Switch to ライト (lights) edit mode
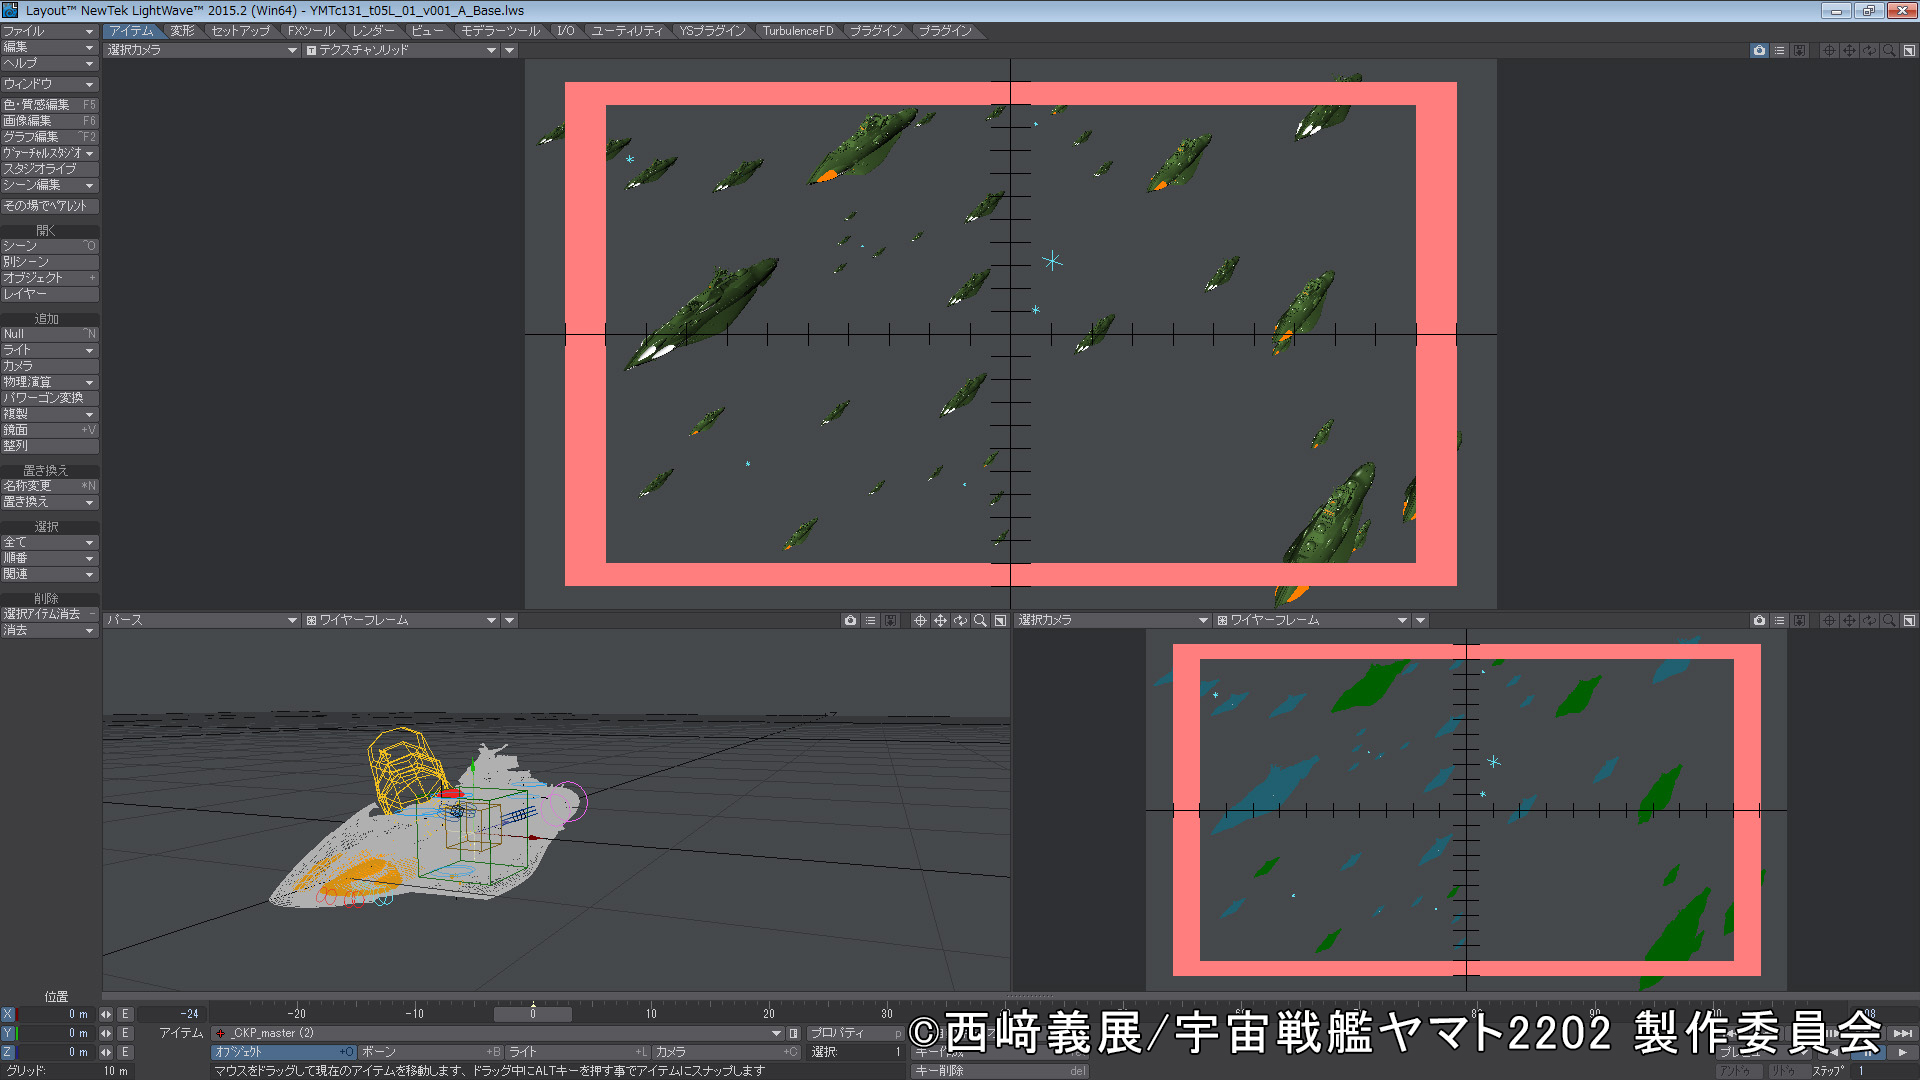Viewport: 1920px width, 1080px height. [578, 1052]
